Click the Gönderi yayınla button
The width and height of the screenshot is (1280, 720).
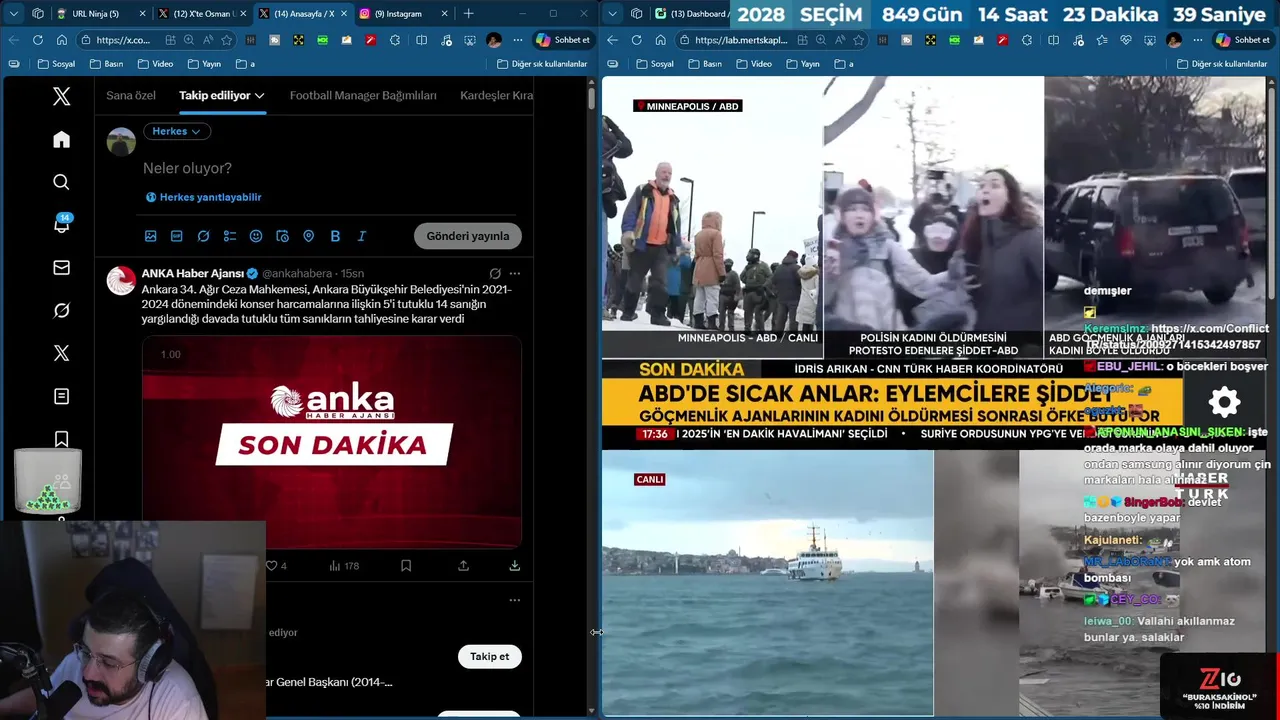click(468, 236)
